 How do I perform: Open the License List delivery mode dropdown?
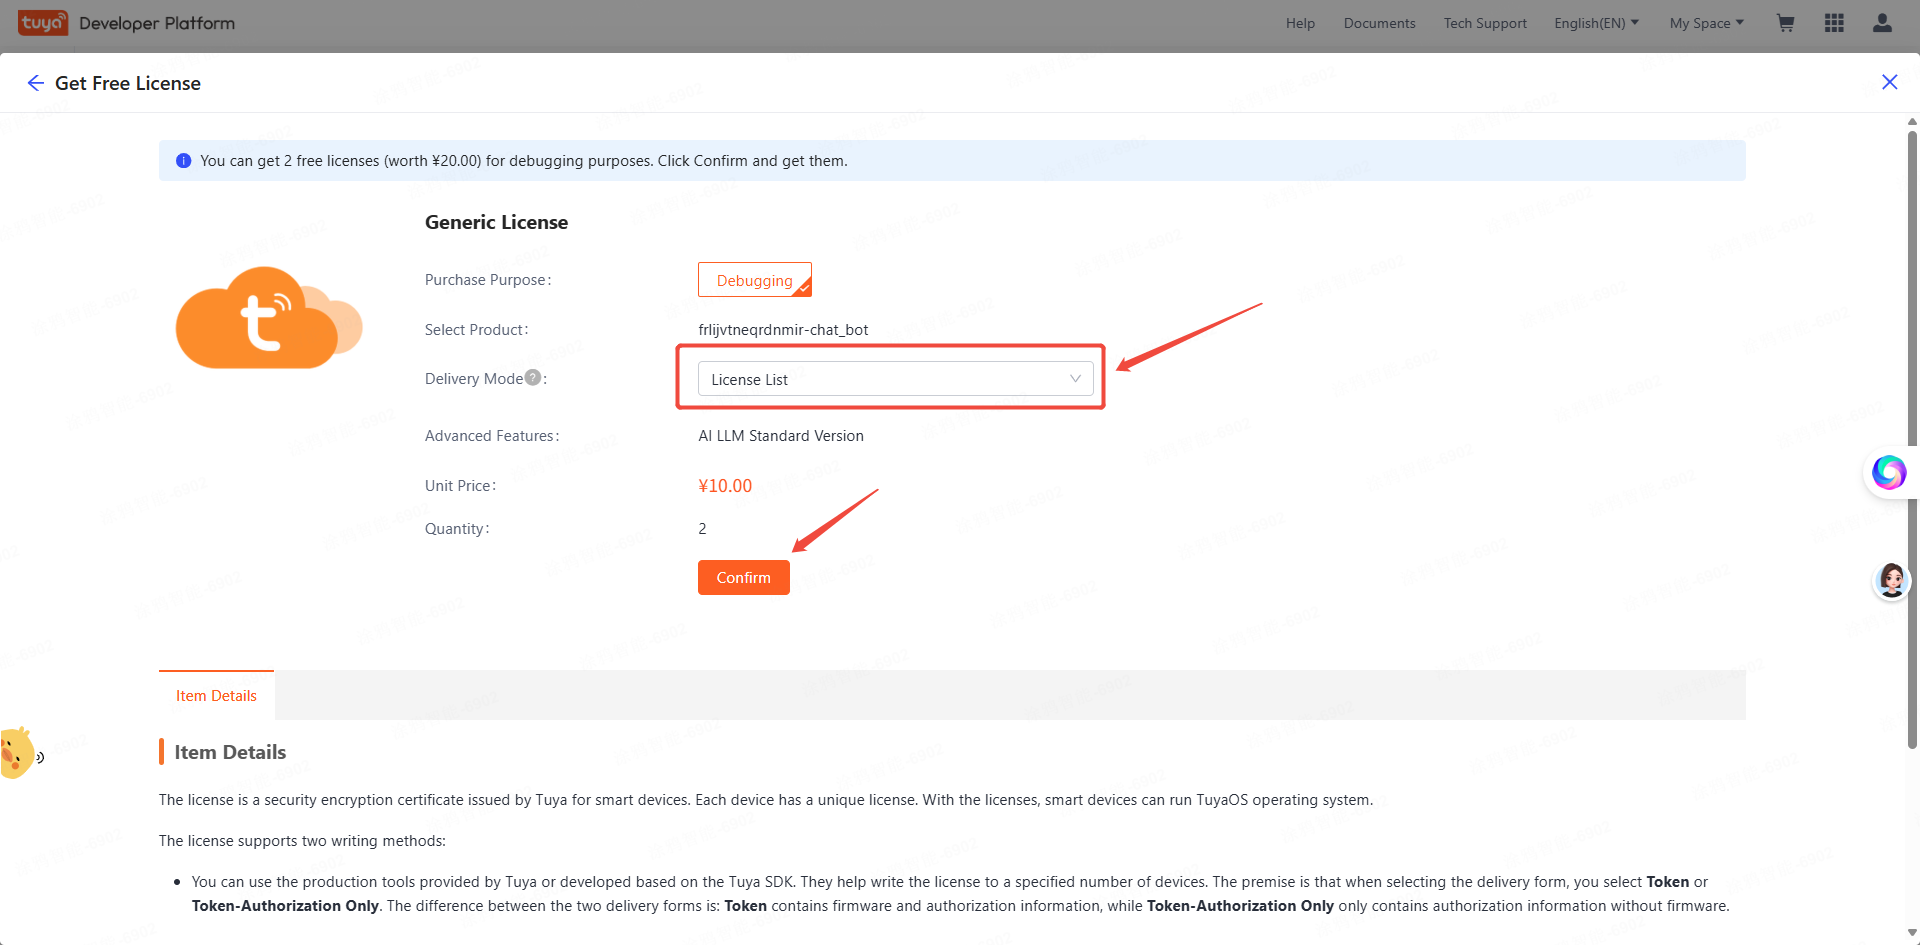click(896, 379)
